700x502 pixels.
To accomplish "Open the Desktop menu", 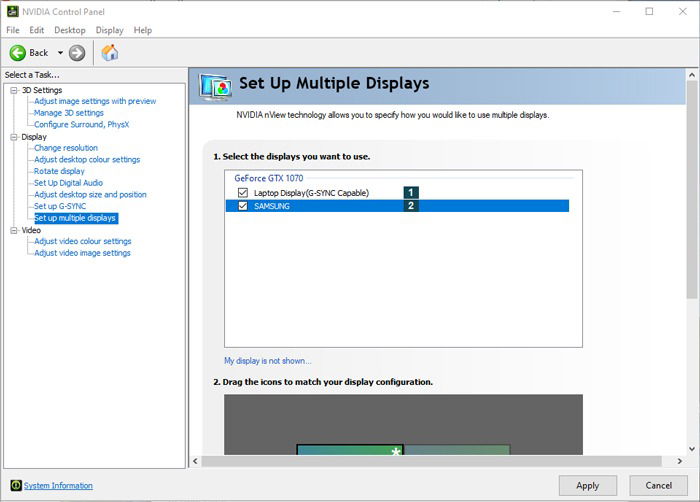I will coord(70,30).
